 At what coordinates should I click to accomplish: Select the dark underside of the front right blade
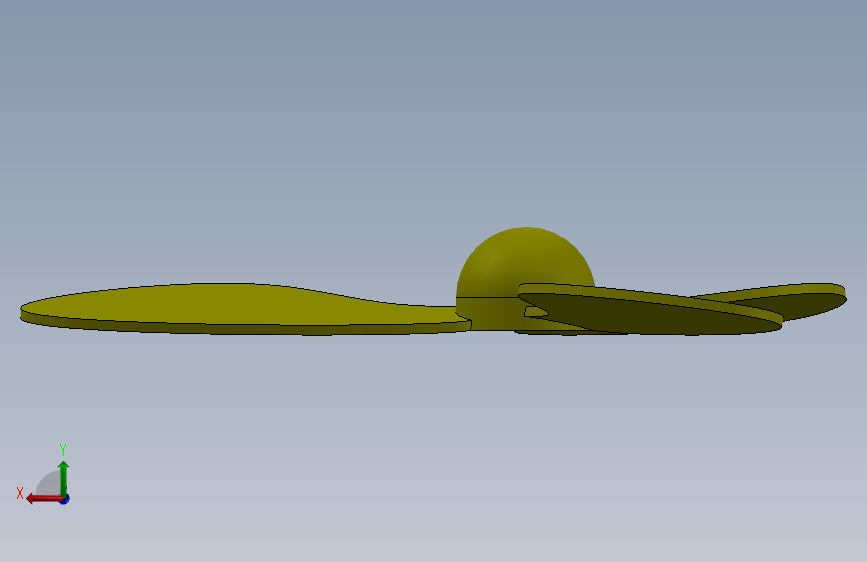(652, 315)
